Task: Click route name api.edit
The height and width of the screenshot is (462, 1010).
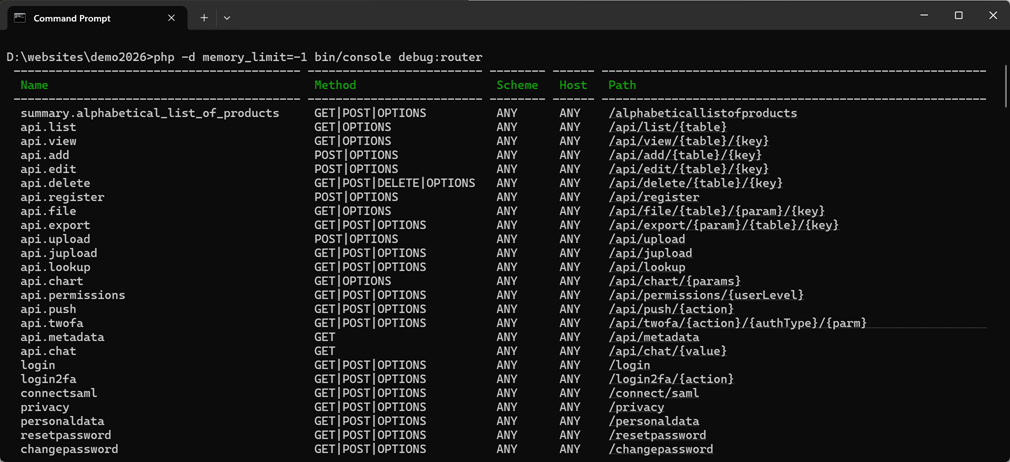Action: coord(48,169)
